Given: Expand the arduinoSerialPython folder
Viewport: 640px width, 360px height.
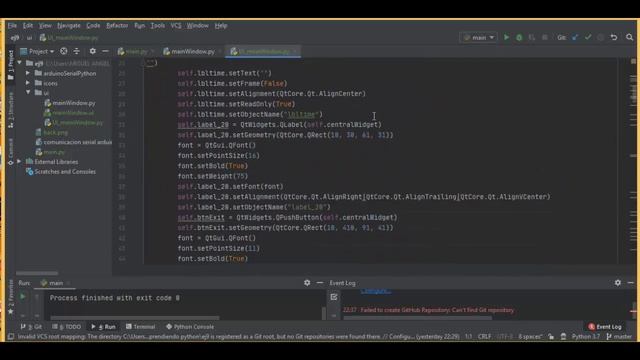Looking at the screenshot, I should (x=28, y=73).
